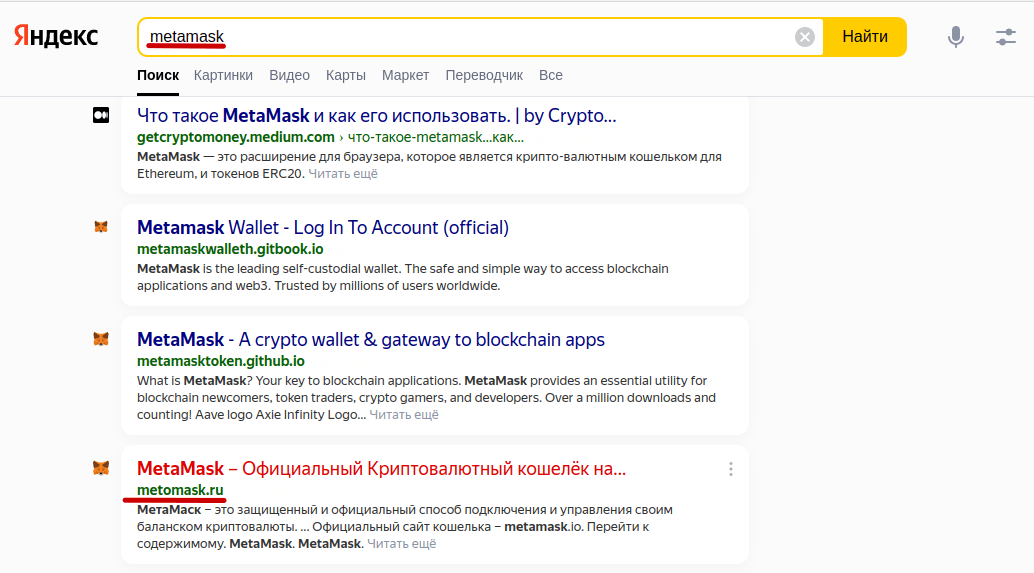Open the Переводчик tab

click(484, 75)
